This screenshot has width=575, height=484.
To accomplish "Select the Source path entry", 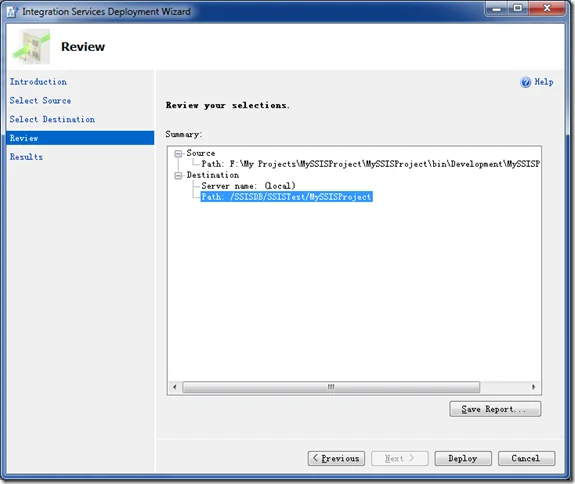I will (x=370, y=164).
